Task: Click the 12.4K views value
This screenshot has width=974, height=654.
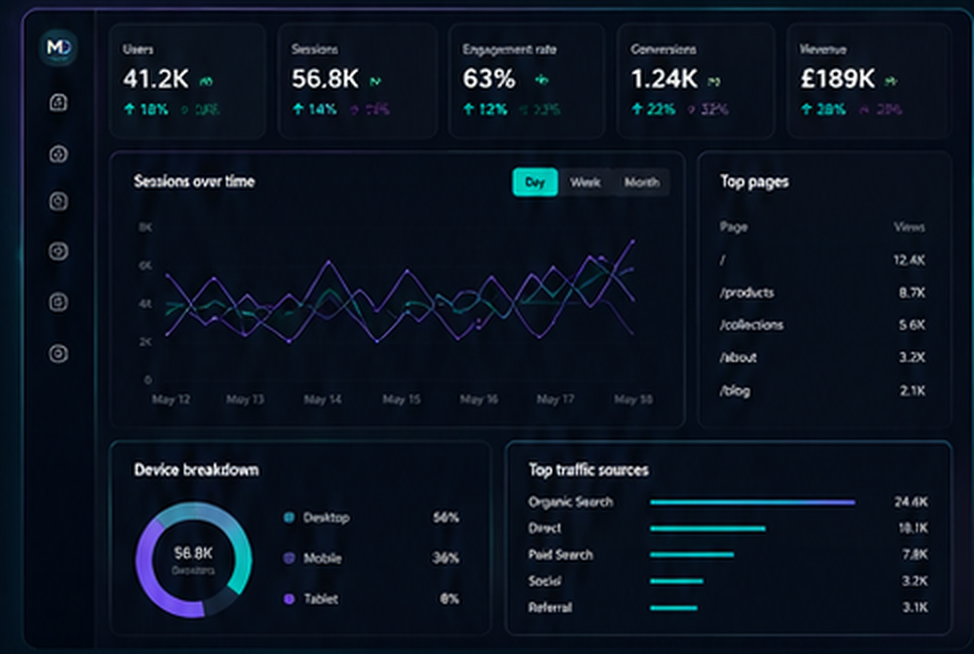Action: pyautogui.click(x=909, y=260)
